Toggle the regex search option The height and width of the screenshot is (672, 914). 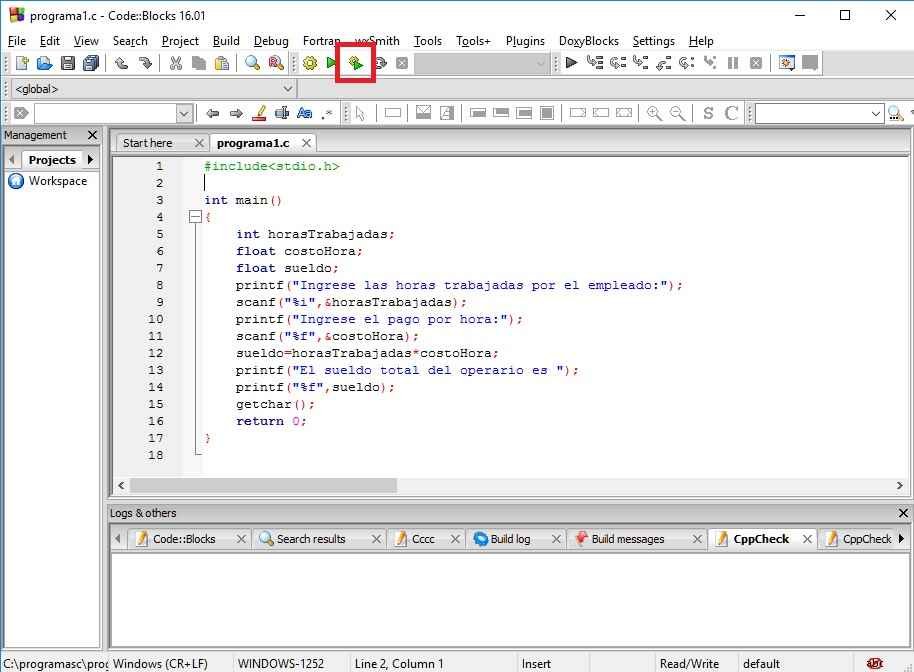[328, 114]
